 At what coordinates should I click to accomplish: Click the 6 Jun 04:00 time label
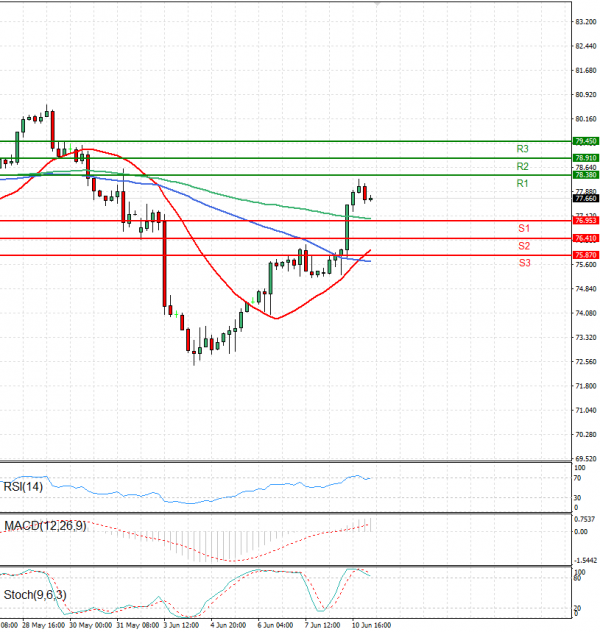click(x=275, y=625)
